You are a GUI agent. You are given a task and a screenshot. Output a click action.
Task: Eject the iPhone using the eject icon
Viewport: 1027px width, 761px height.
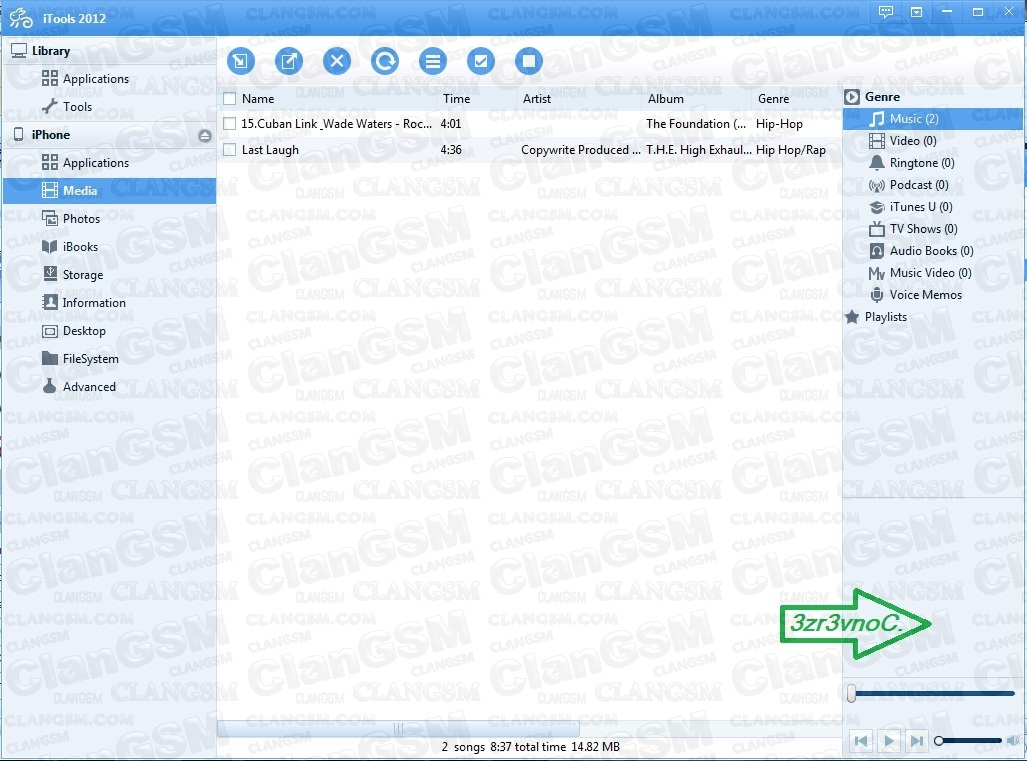click(x=205, y=136)
